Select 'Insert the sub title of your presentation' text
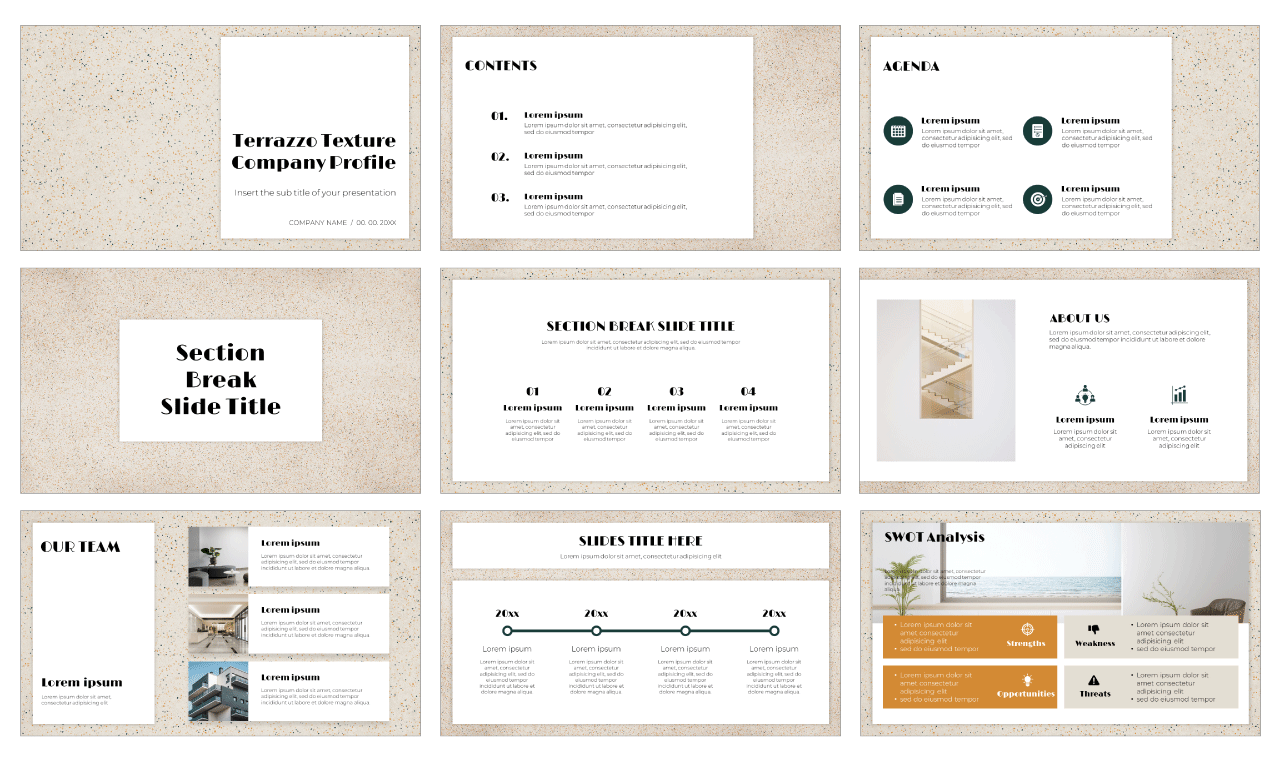The height and width of the screenshot is (760, 1280). (315, 192)
